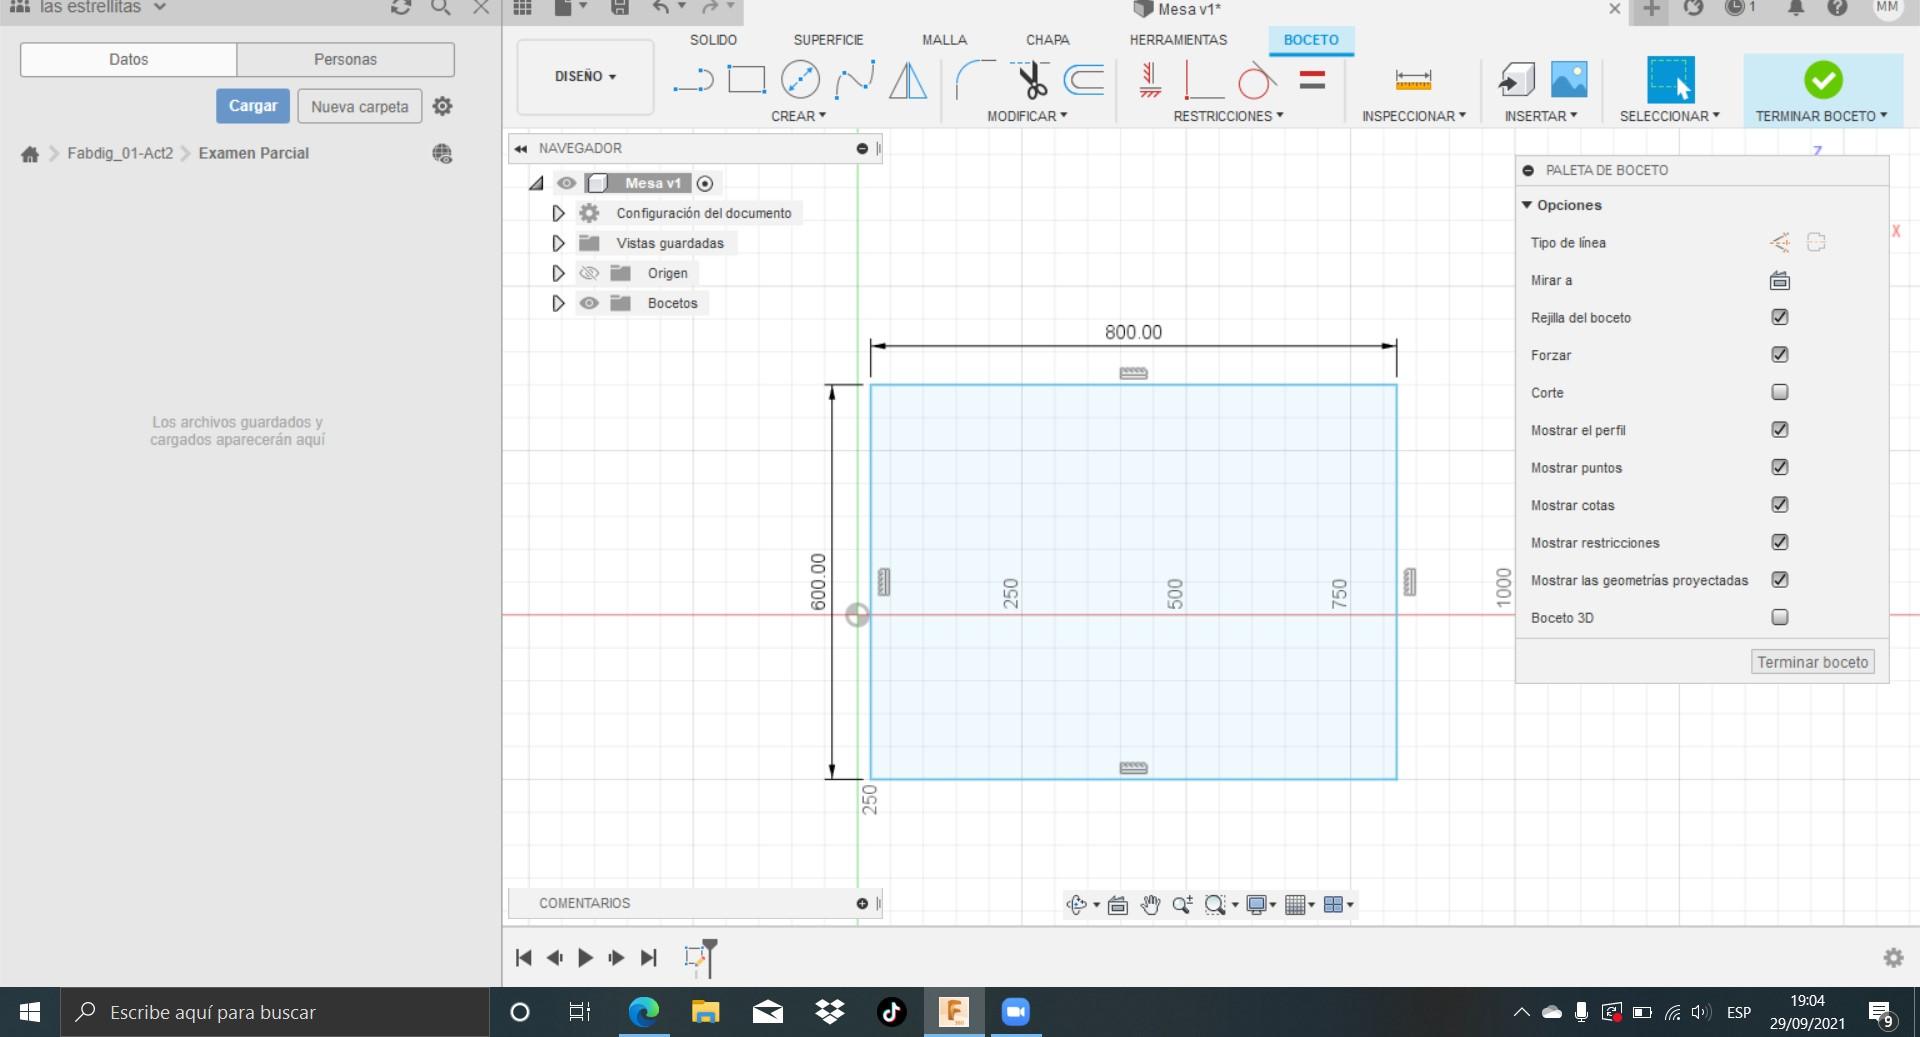Select the Rectangle sketch tool
1920x1037 pixels.
(x=746, y=80)
